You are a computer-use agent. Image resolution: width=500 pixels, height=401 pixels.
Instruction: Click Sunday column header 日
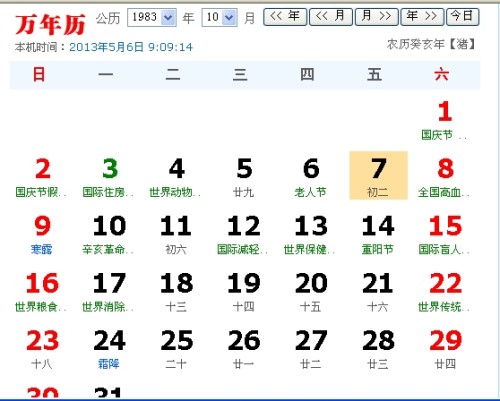click(39, 74)
